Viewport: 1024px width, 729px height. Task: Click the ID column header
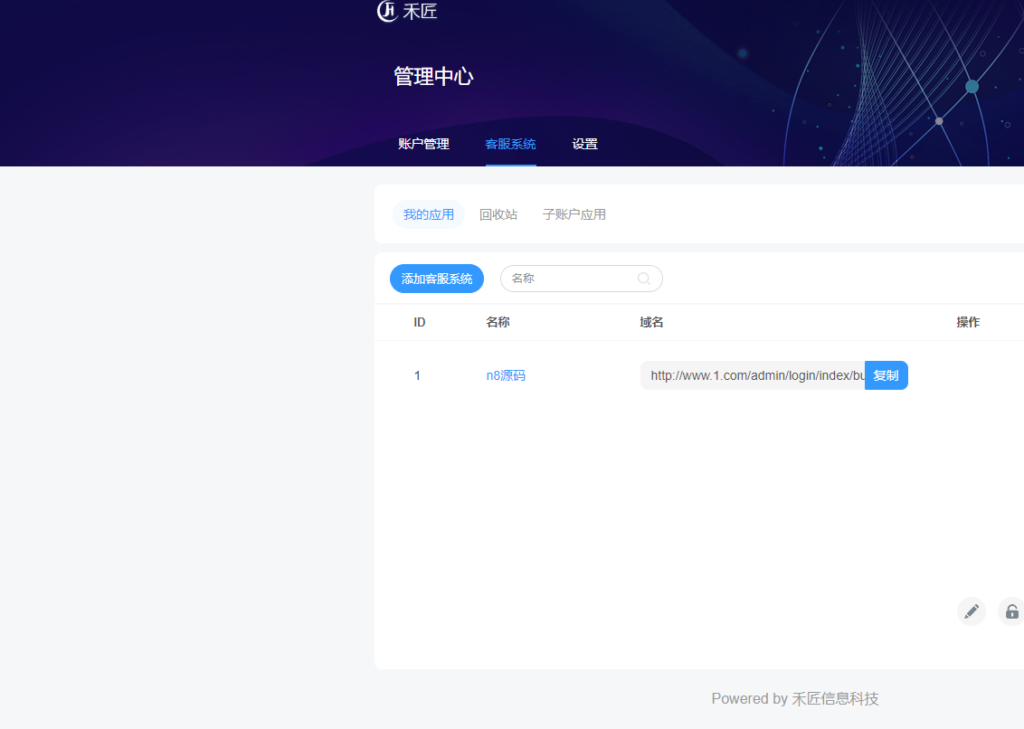pos(419,322)
